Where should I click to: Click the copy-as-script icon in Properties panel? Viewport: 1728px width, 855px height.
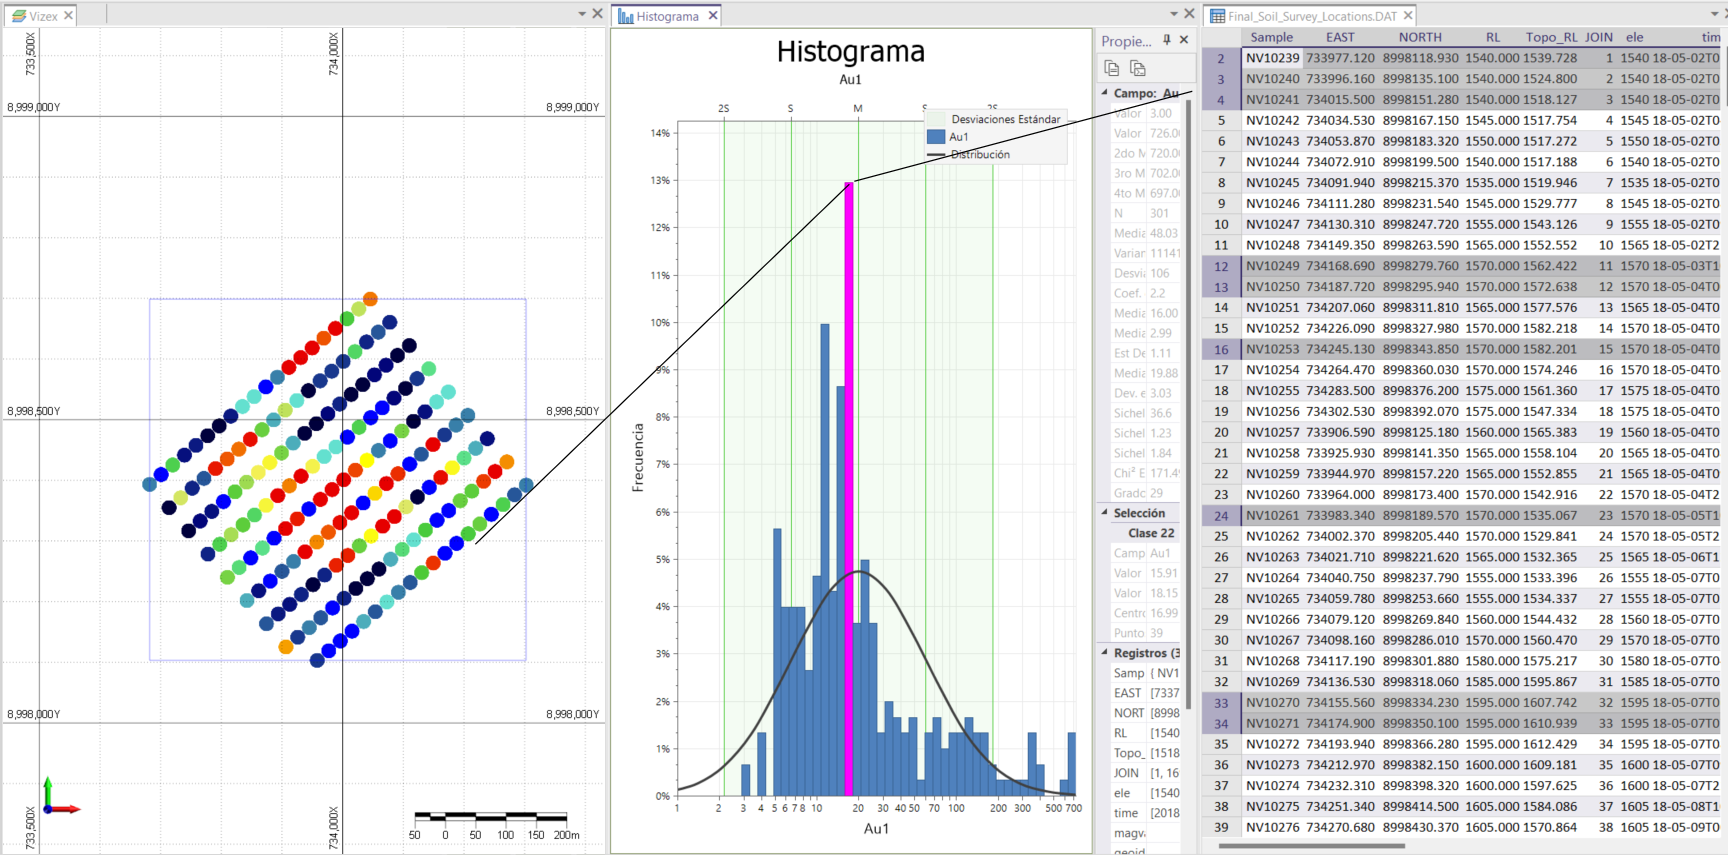point(1137,68)
